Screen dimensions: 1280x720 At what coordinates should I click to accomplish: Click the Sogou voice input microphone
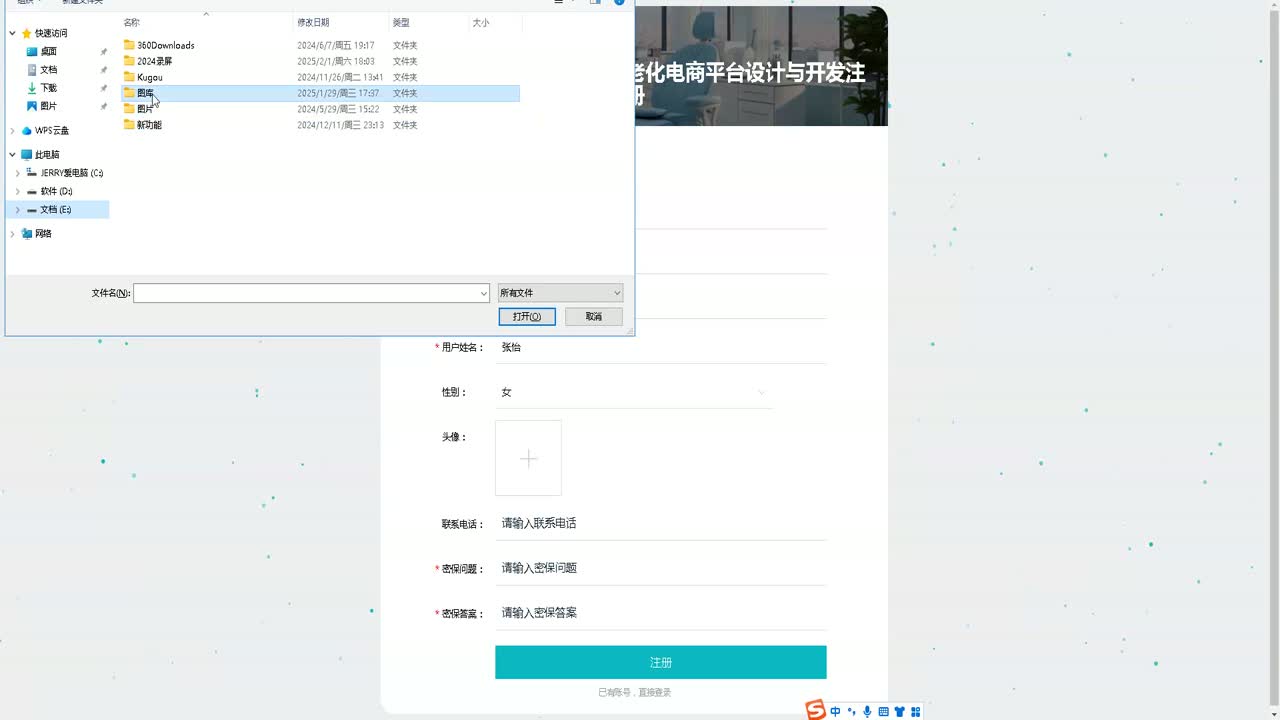pyautogui.click(x=867, y=712)
